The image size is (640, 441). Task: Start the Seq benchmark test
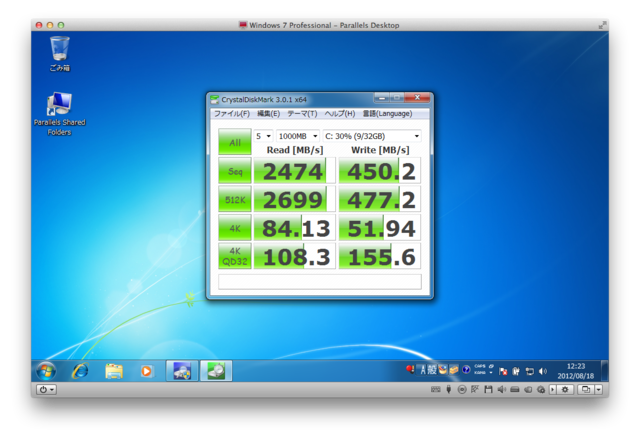click(235, 171)
